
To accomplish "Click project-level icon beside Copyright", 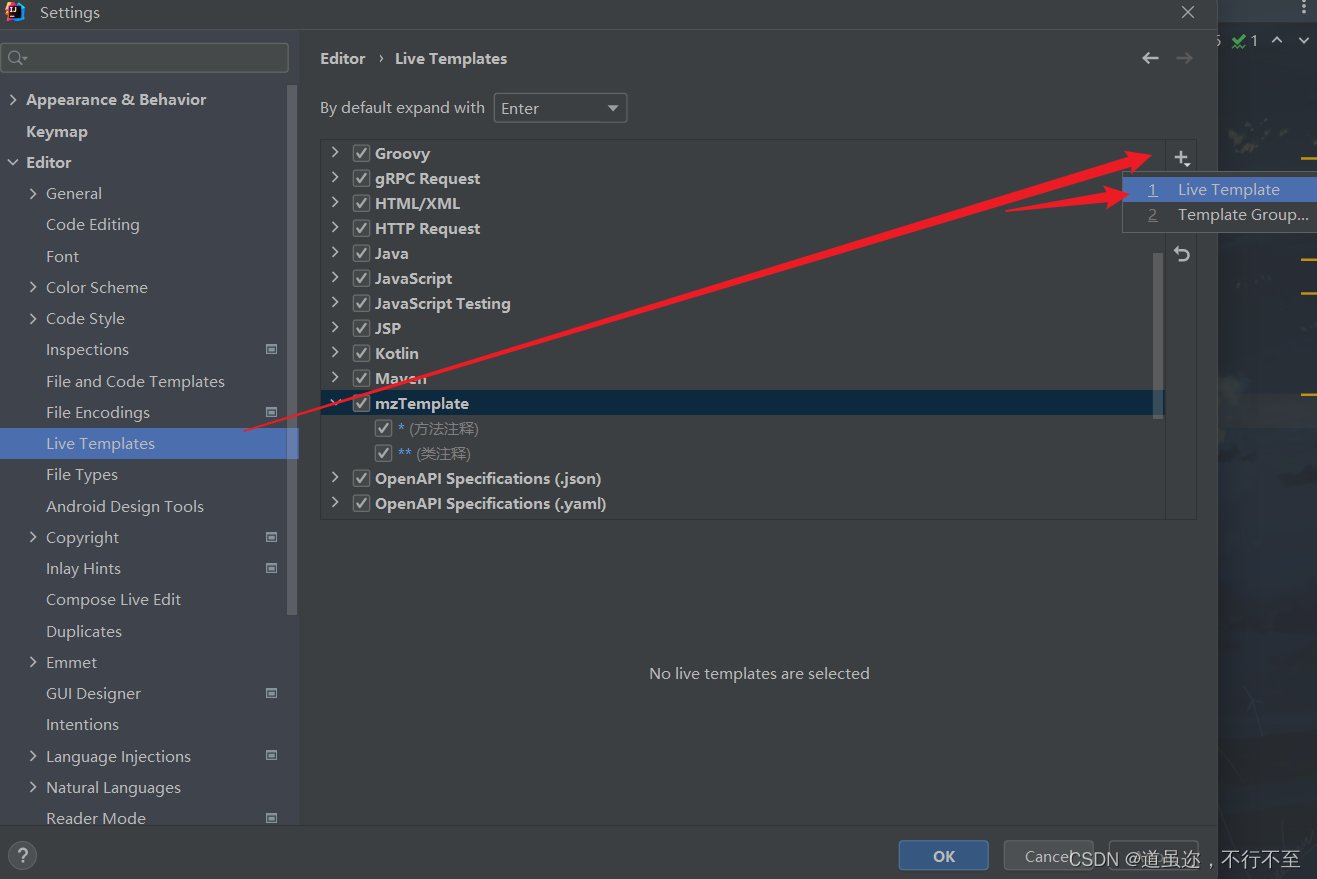I will coord(271,537).
